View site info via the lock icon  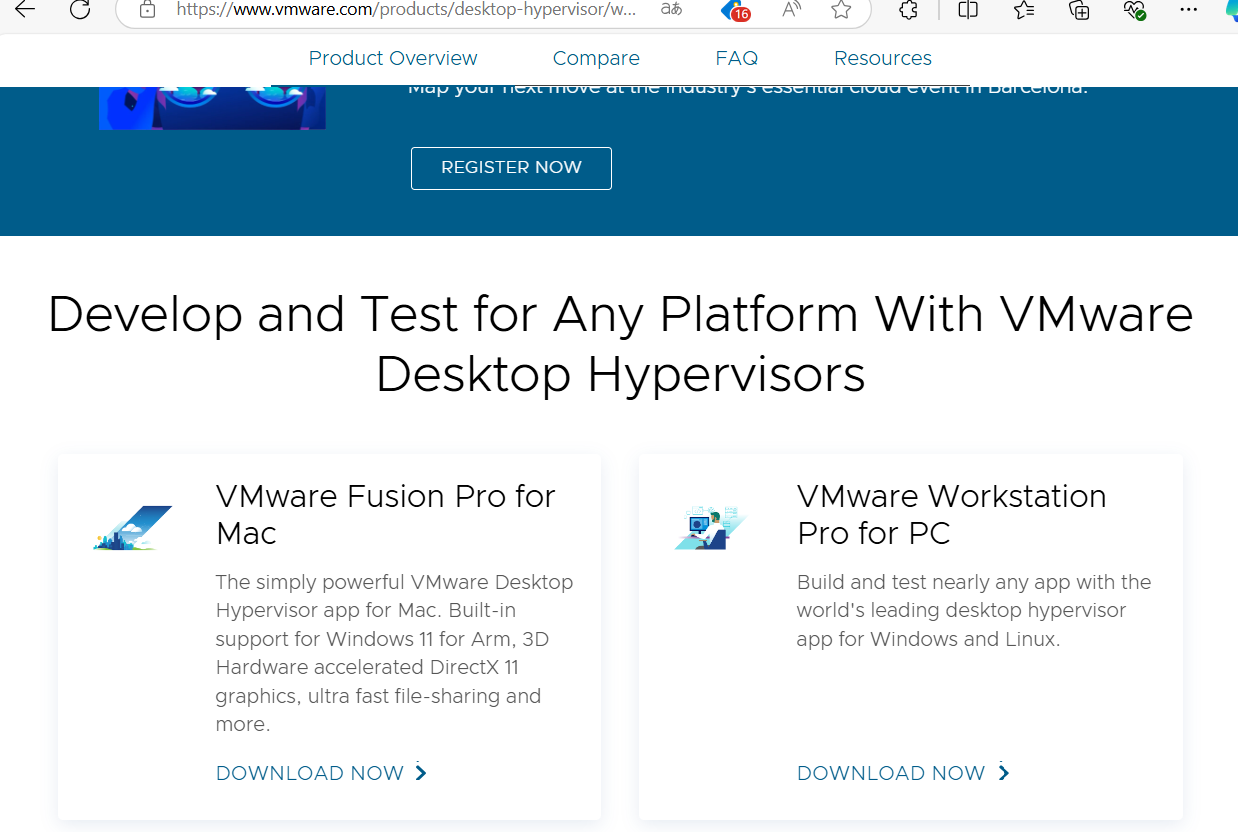pyautogui.click(x=147, y=10)
